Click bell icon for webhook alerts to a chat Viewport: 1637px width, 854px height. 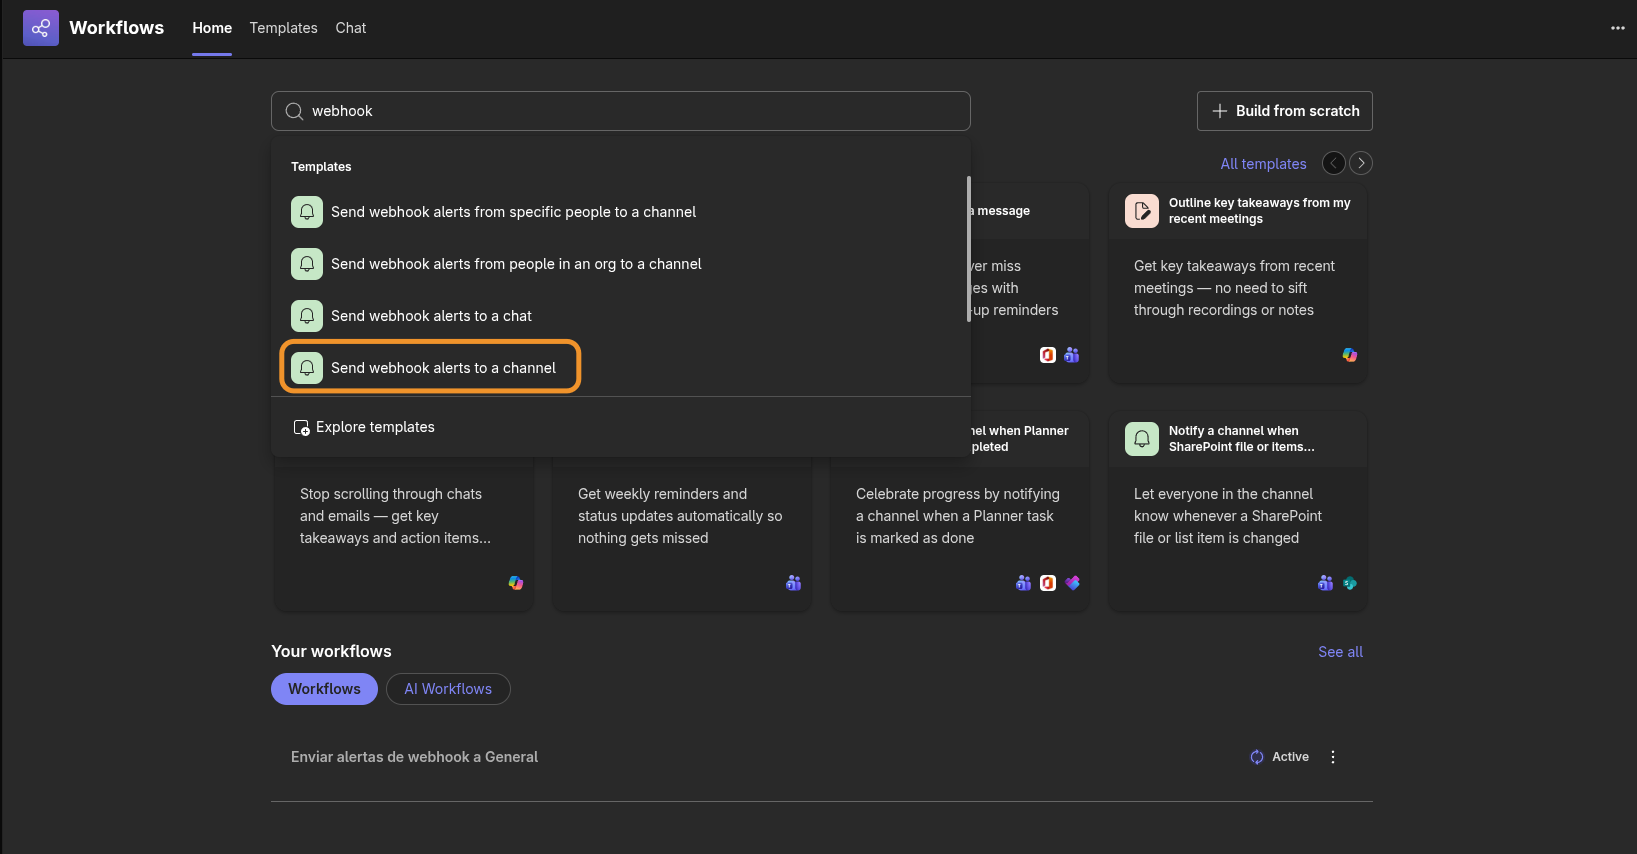(307, 316)
